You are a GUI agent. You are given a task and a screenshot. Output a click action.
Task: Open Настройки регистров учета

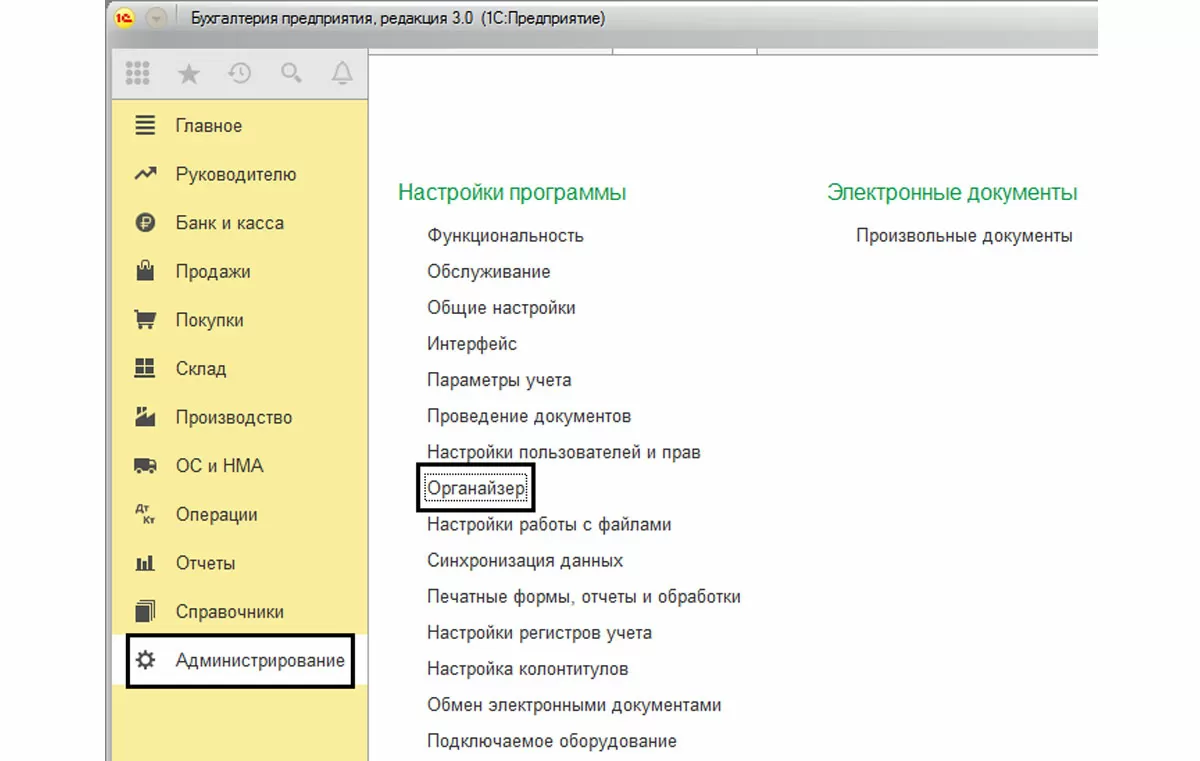[x=539, y=633]
